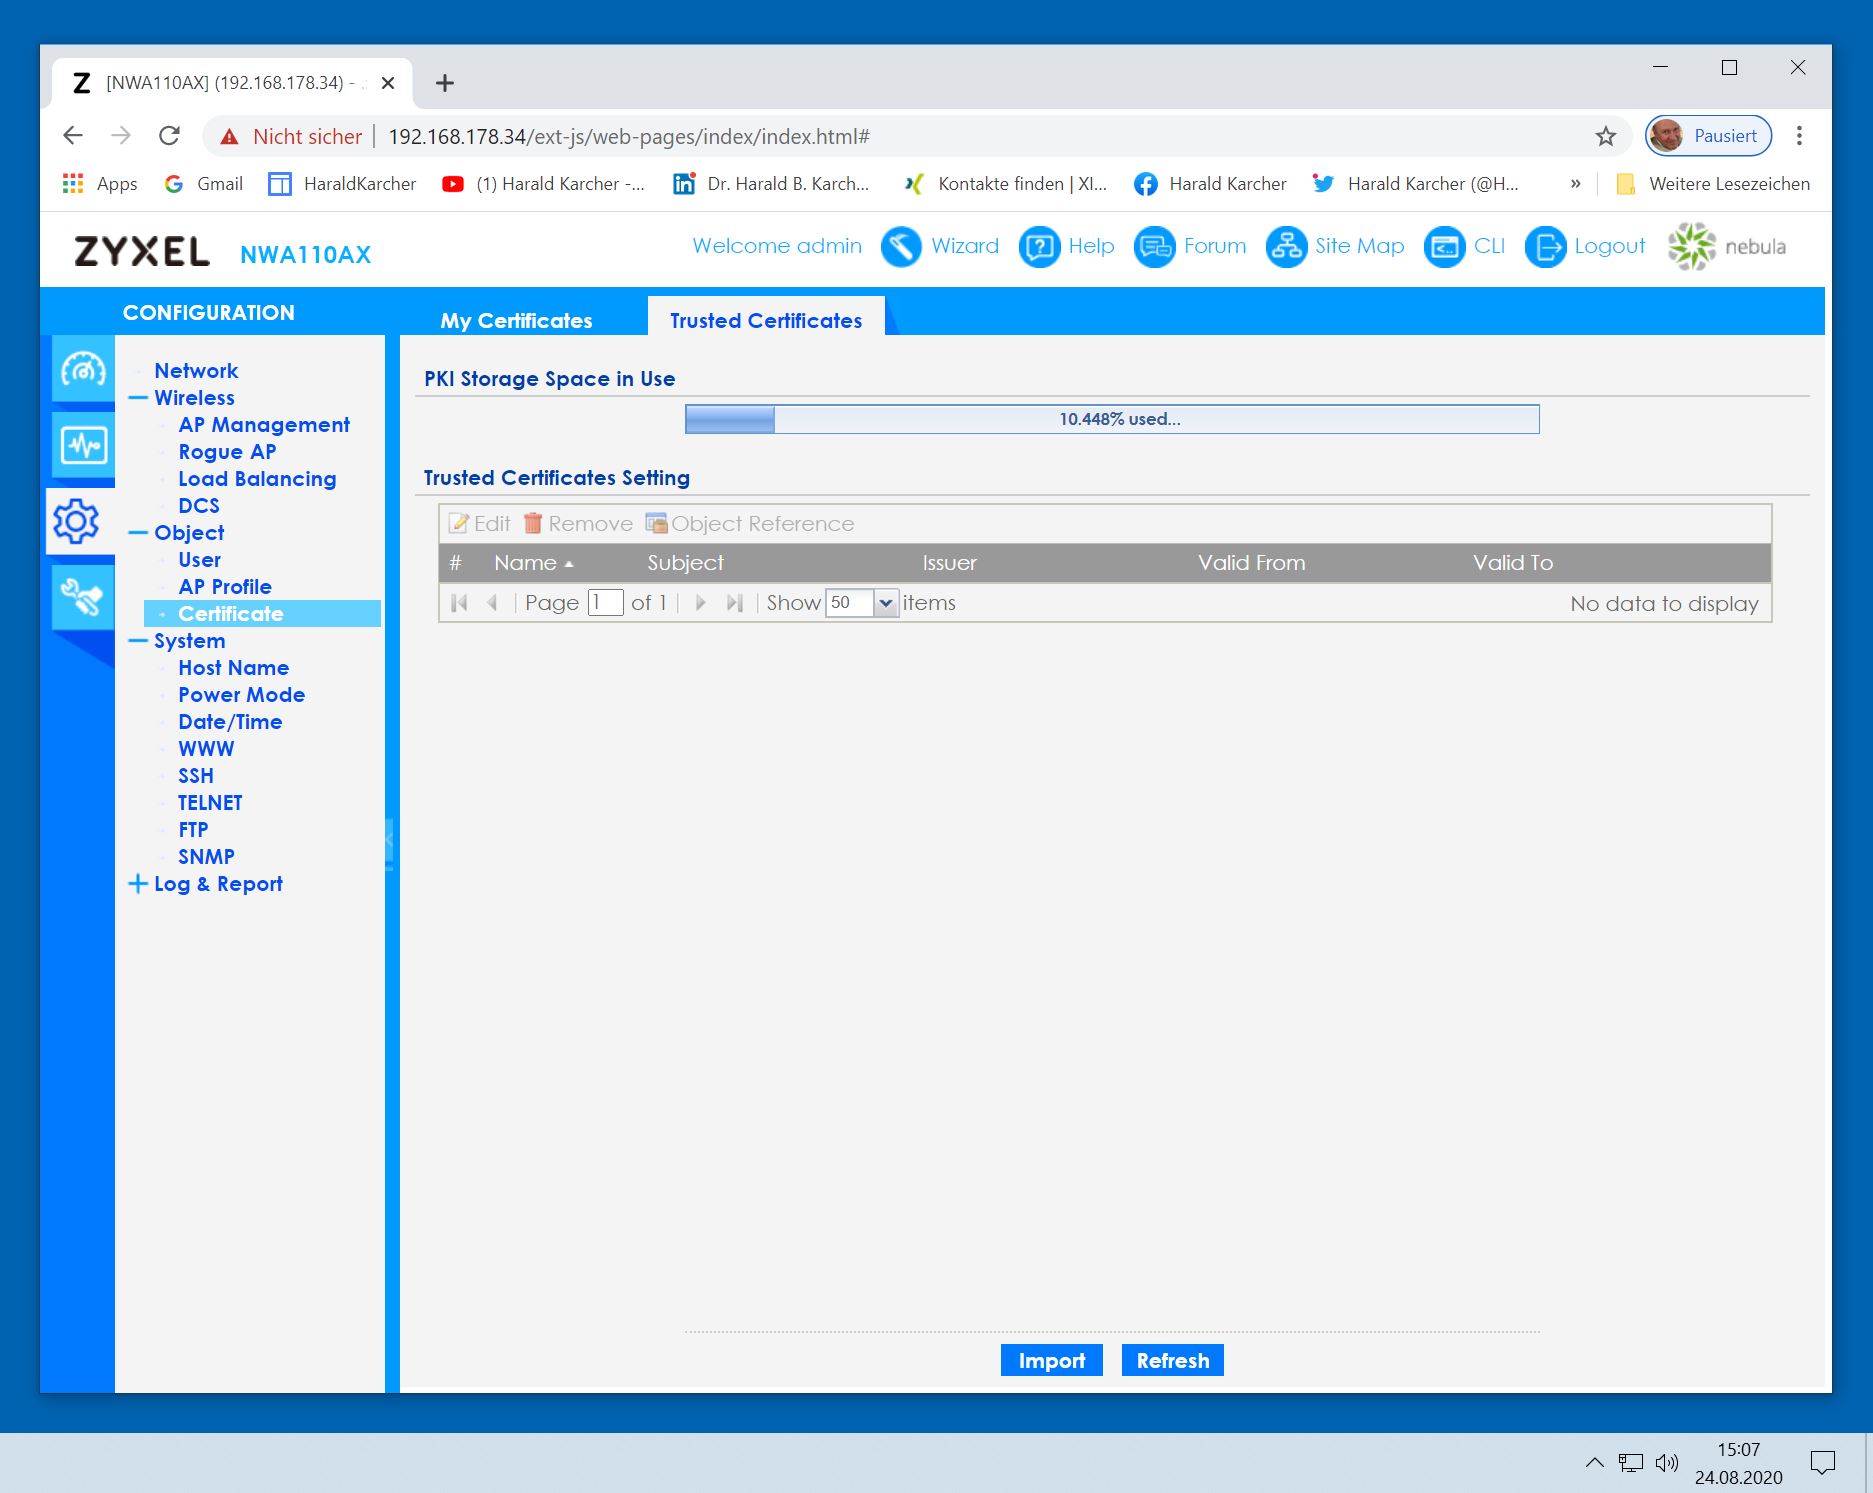Click the PKI storage usage progress bar
The height and width of the screenshot is (1493, 1873).
point(1111,419)
